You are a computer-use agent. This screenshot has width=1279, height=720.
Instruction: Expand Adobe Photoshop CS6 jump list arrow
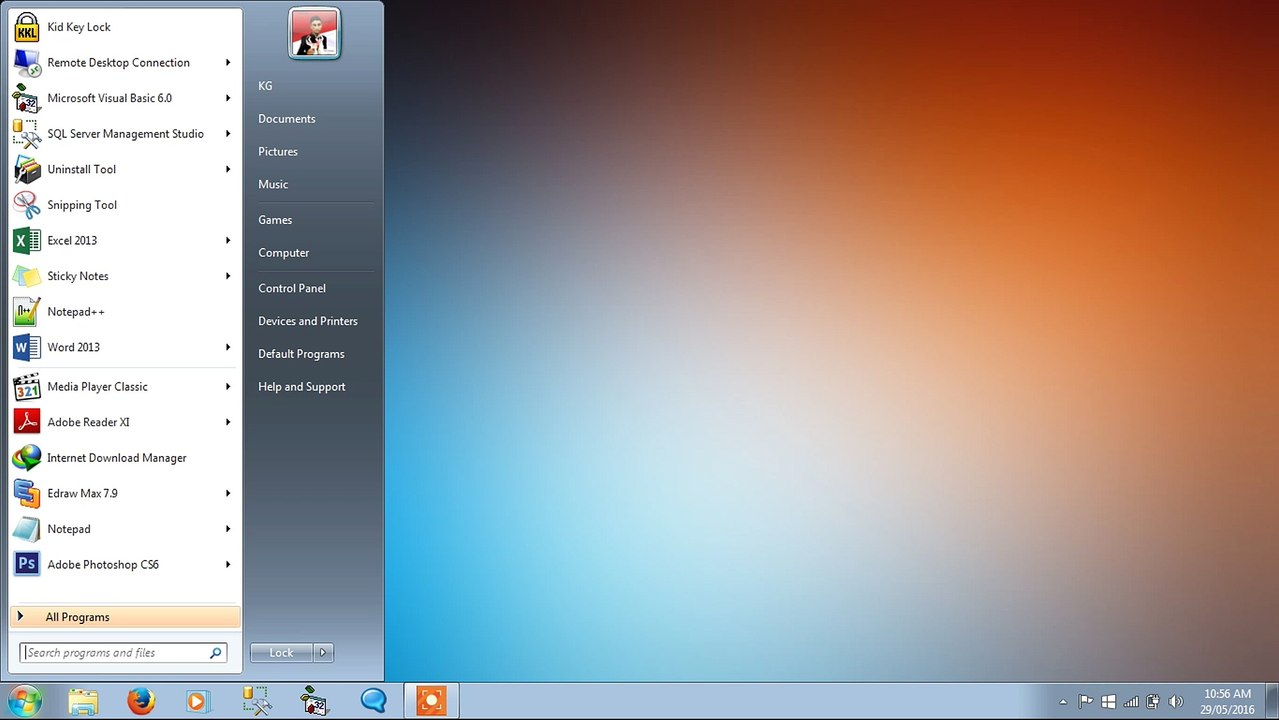(x=229, y=564)
